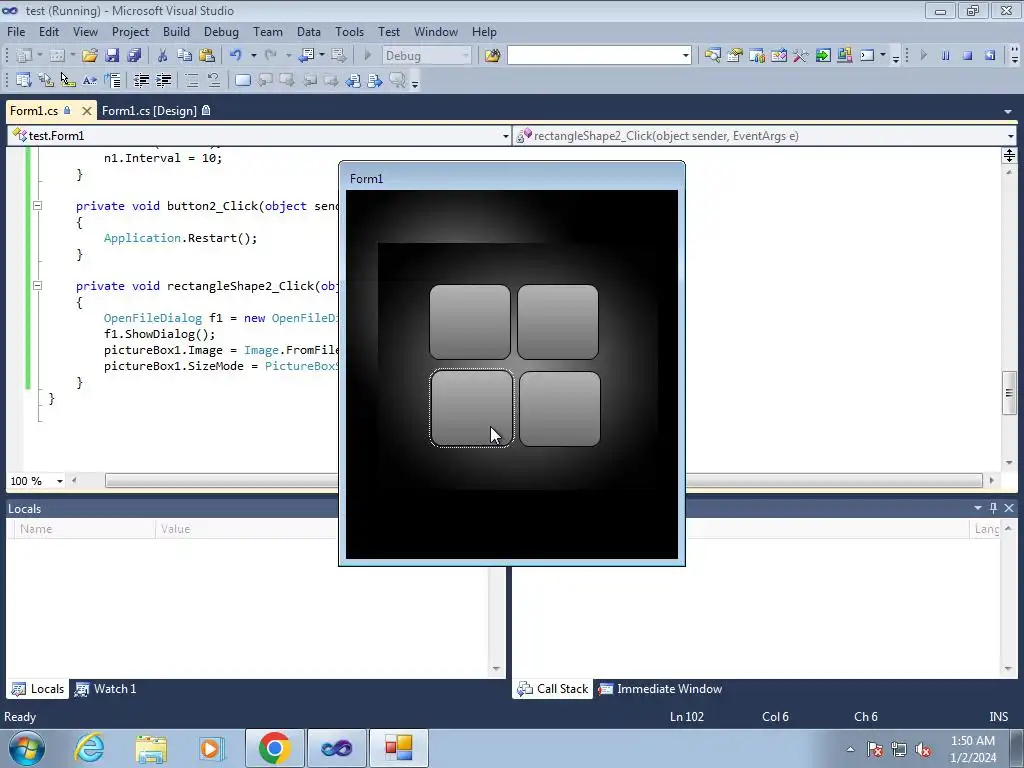
Task: Click the Decrease Line Indent icon
Action: click(141, 80)
